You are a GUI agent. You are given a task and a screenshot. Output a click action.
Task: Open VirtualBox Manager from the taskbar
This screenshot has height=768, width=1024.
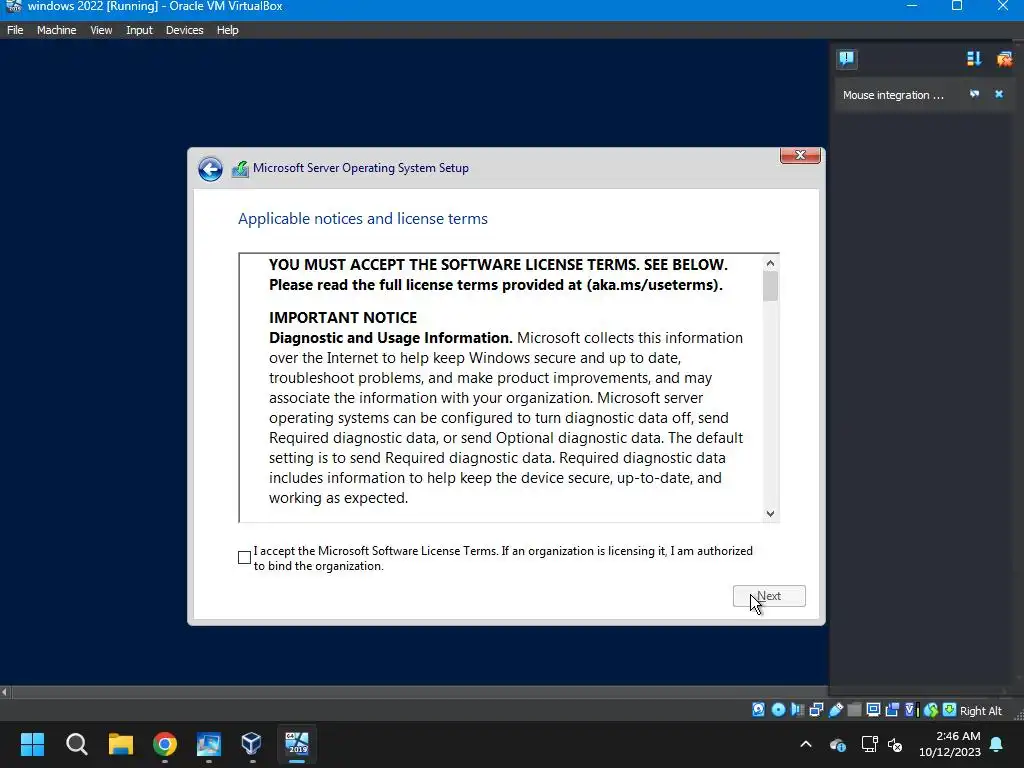pyautogui.click(x=251, y=744)
